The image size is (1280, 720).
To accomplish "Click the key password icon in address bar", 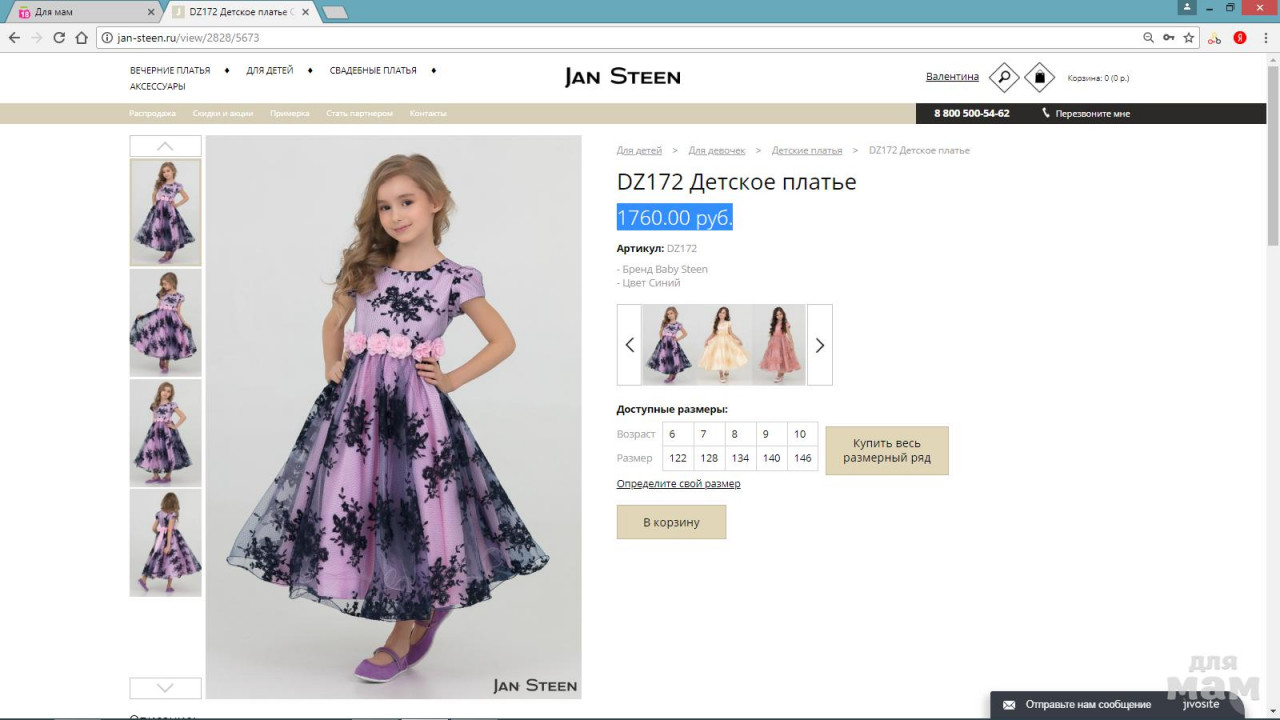I will 1168,38.
